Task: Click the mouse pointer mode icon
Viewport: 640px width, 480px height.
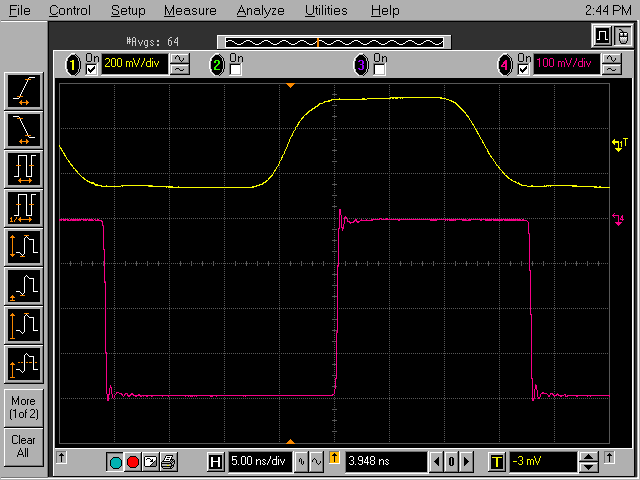Action: click(622, 36)
